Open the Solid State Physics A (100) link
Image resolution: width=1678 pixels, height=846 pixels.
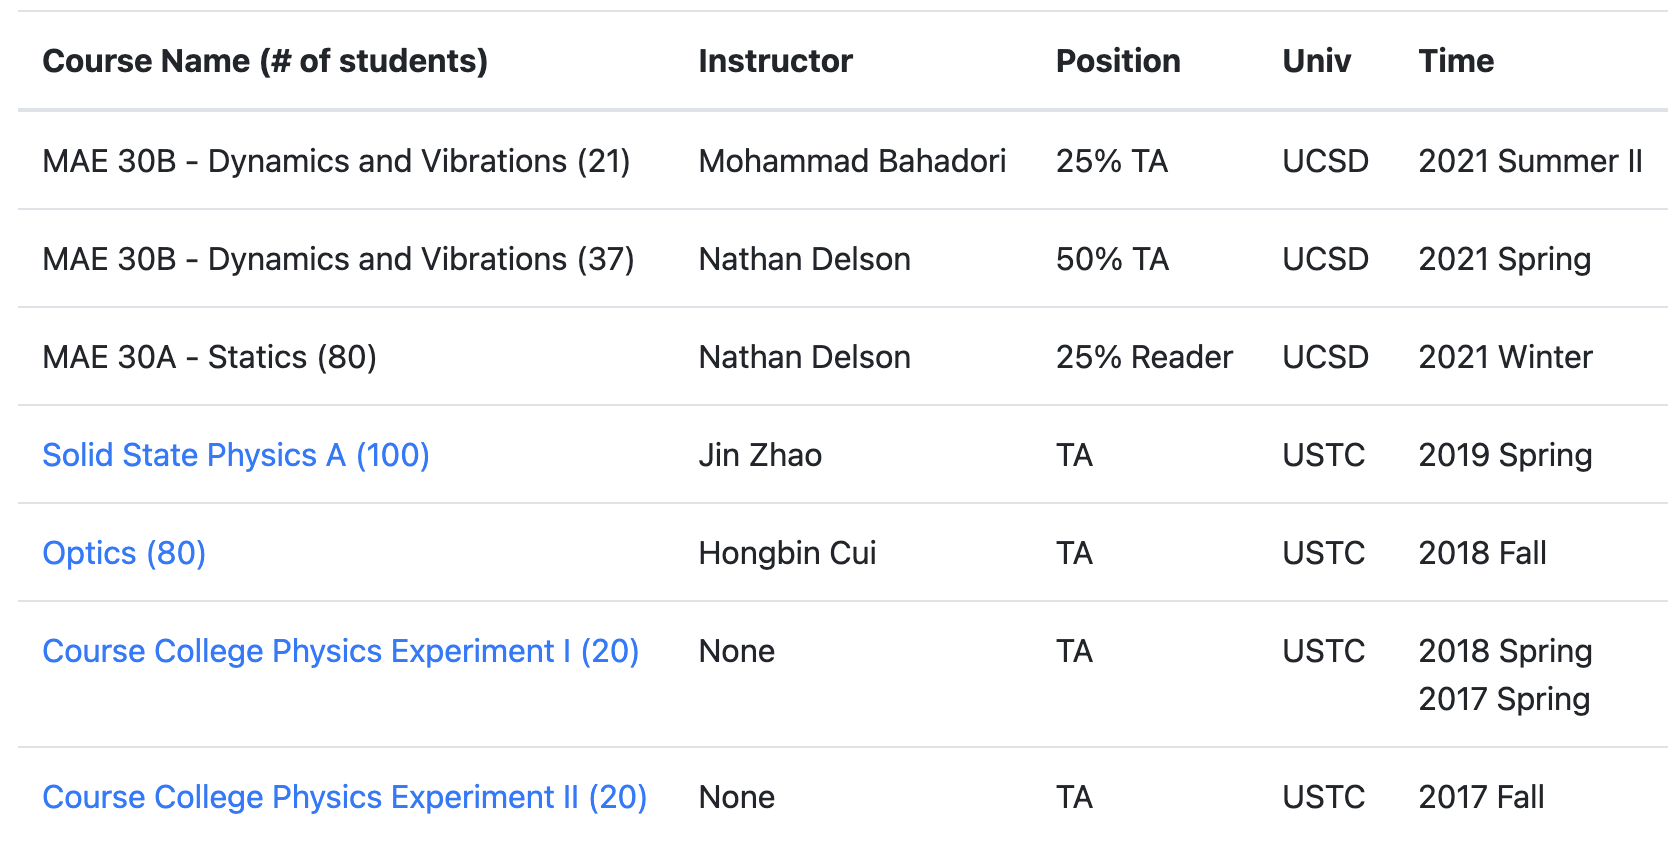[x=236, y=455]
